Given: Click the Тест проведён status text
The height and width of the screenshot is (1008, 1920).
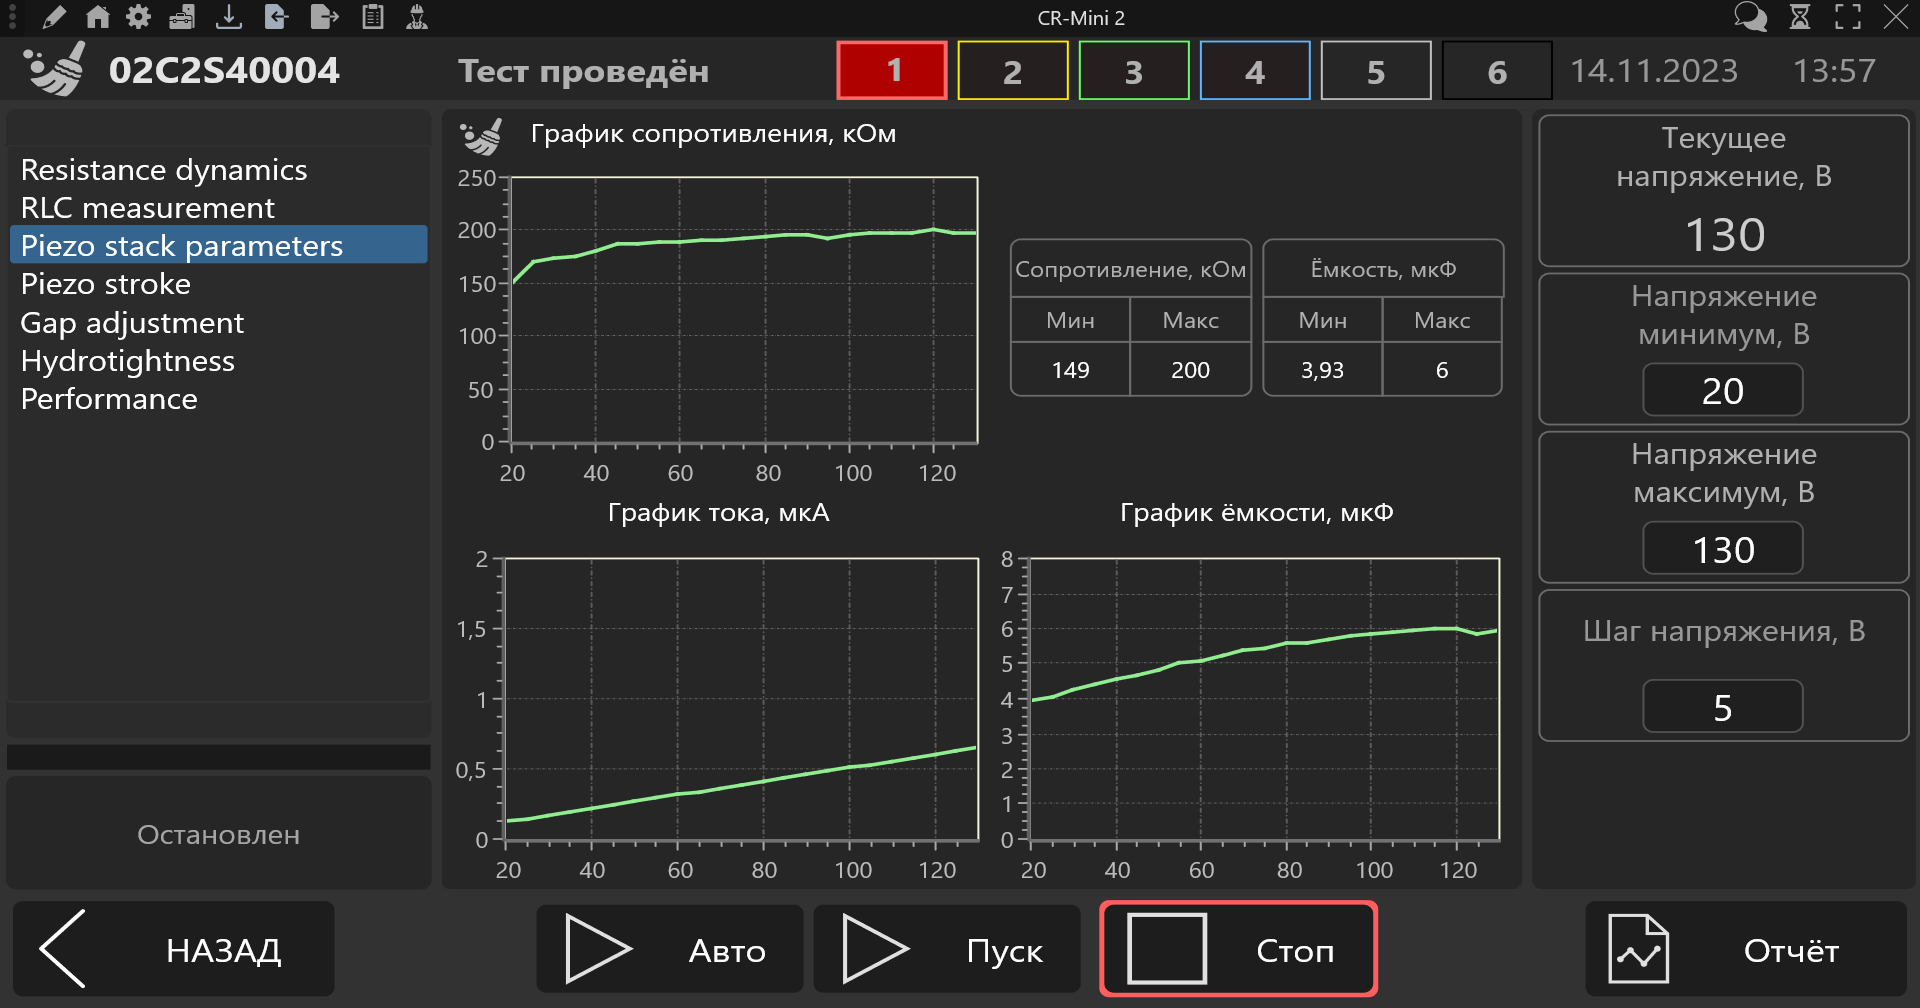Looking at the screenshot, I should point(583,71).
